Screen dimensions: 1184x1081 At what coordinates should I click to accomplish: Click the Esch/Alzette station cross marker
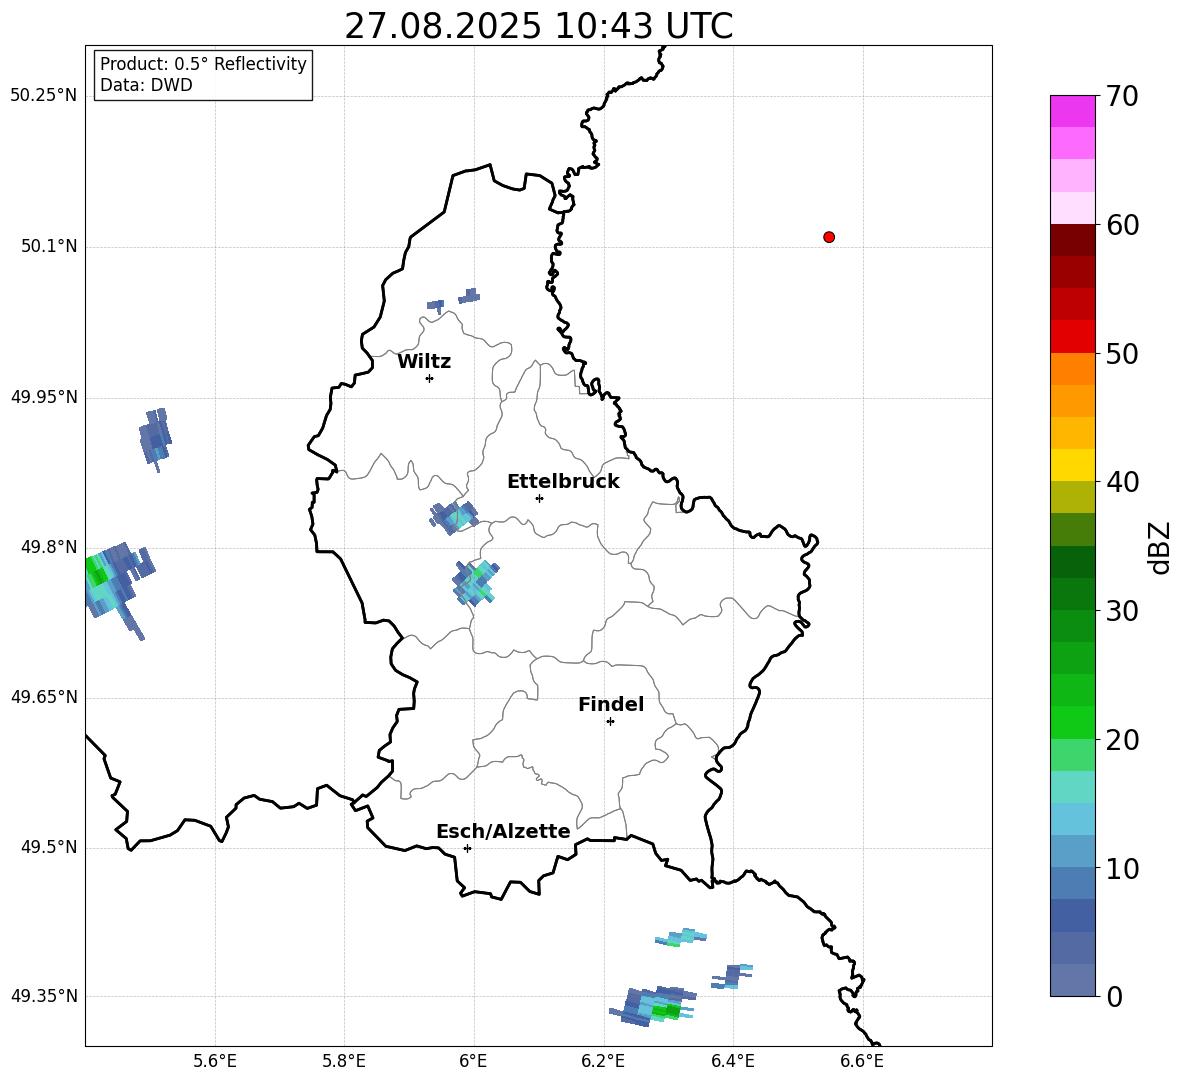467,848
